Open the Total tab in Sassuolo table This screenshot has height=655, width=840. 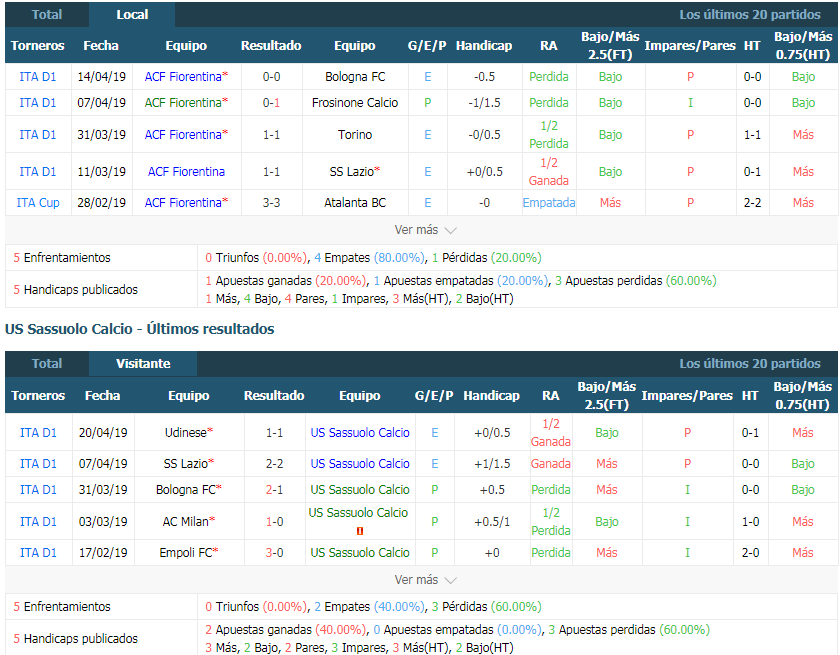click(x=47, y=364)
